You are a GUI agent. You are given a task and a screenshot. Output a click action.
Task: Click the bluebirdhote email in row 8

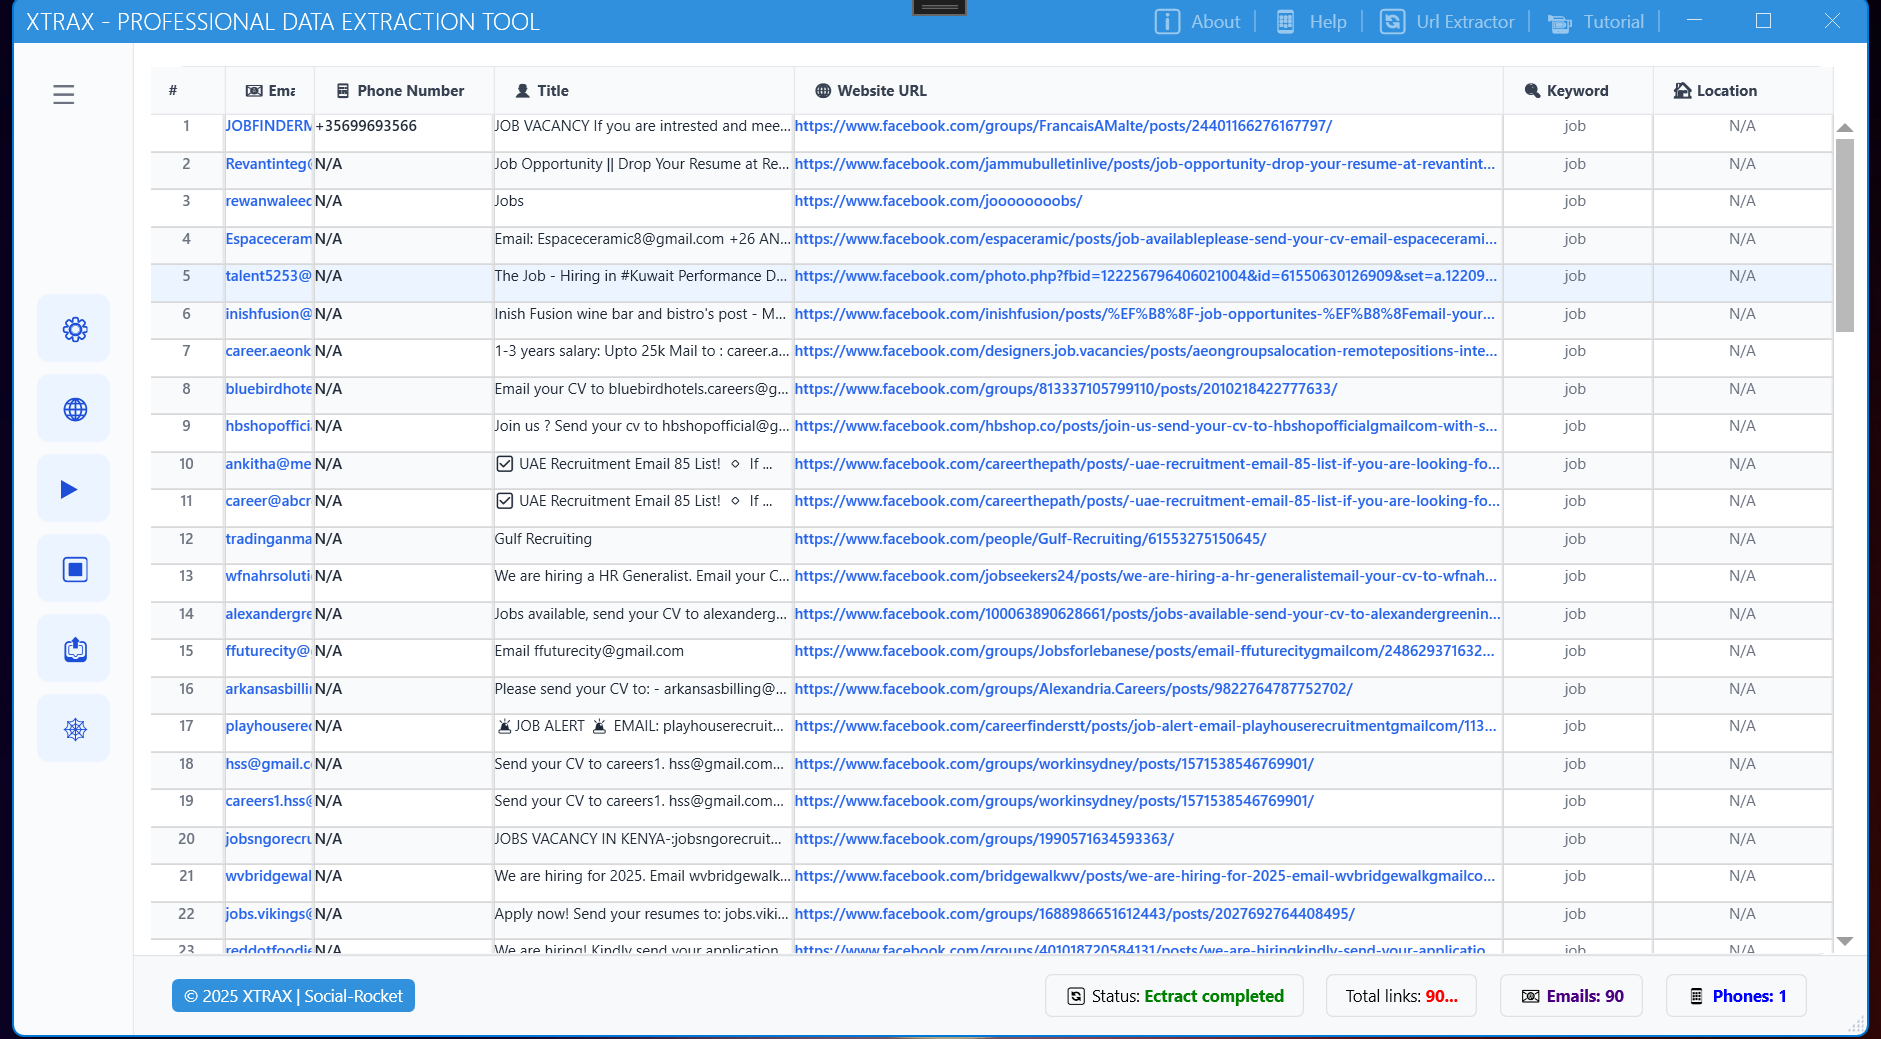coord(269,389)
